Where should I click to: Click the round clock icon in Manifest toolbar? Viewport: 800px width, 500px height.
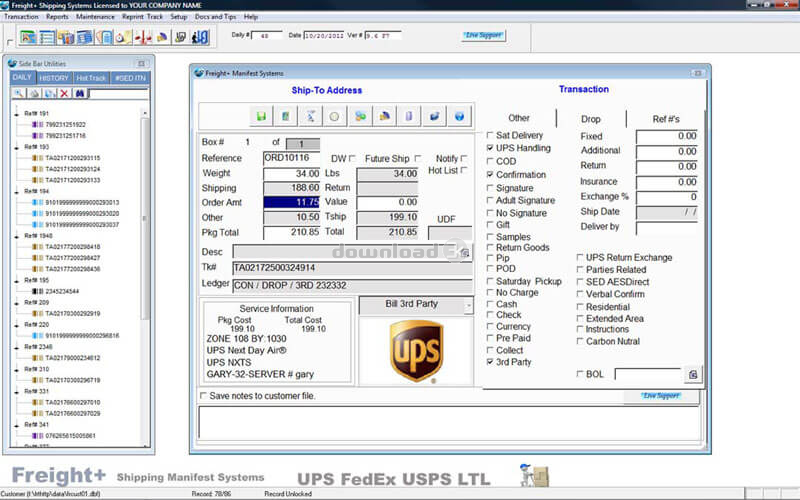(334, 116)
